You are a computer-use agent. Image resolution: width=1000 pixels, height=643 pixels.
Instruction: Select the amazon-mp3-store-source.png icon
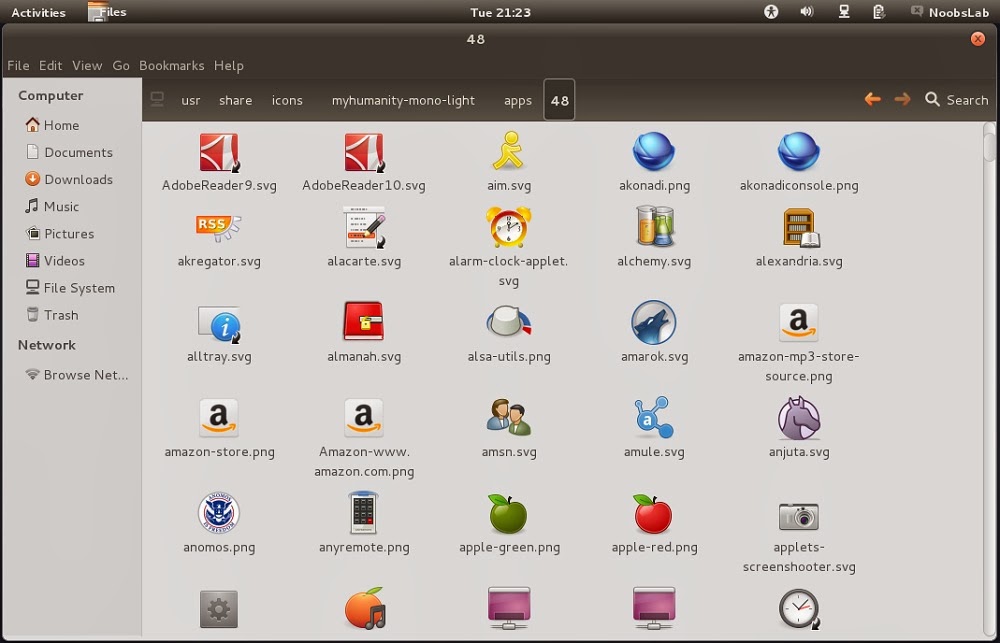click(x=798, y=322)
